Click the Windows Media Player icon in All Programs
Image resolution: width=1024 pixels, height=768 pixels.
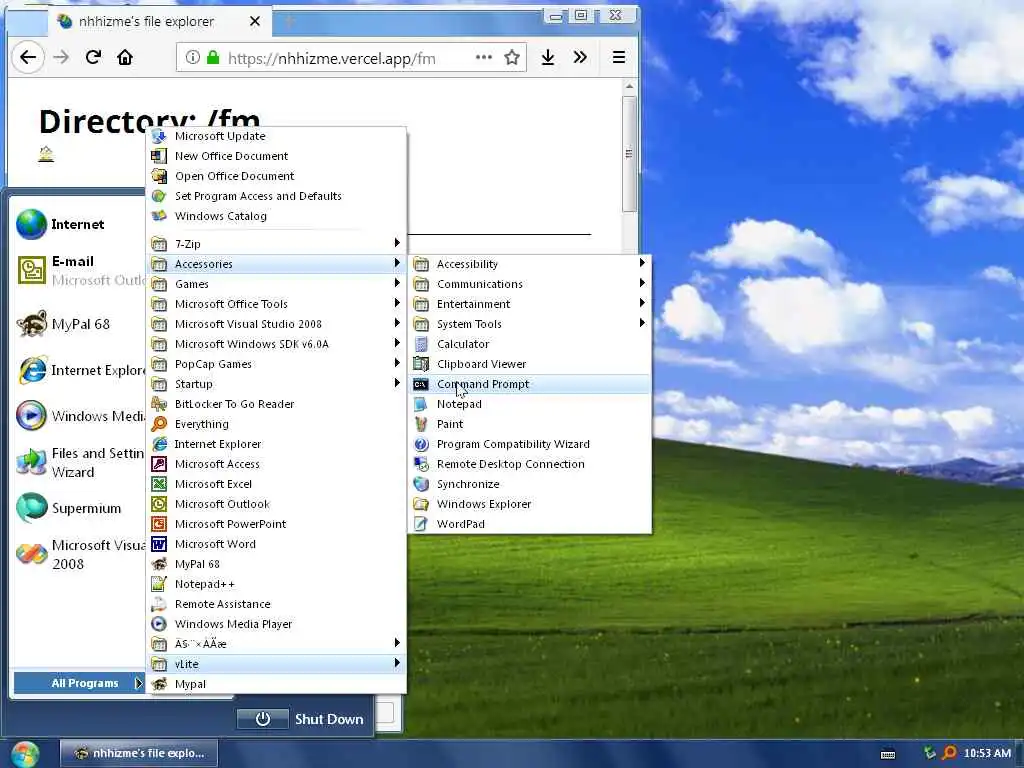tap(159, 624)
